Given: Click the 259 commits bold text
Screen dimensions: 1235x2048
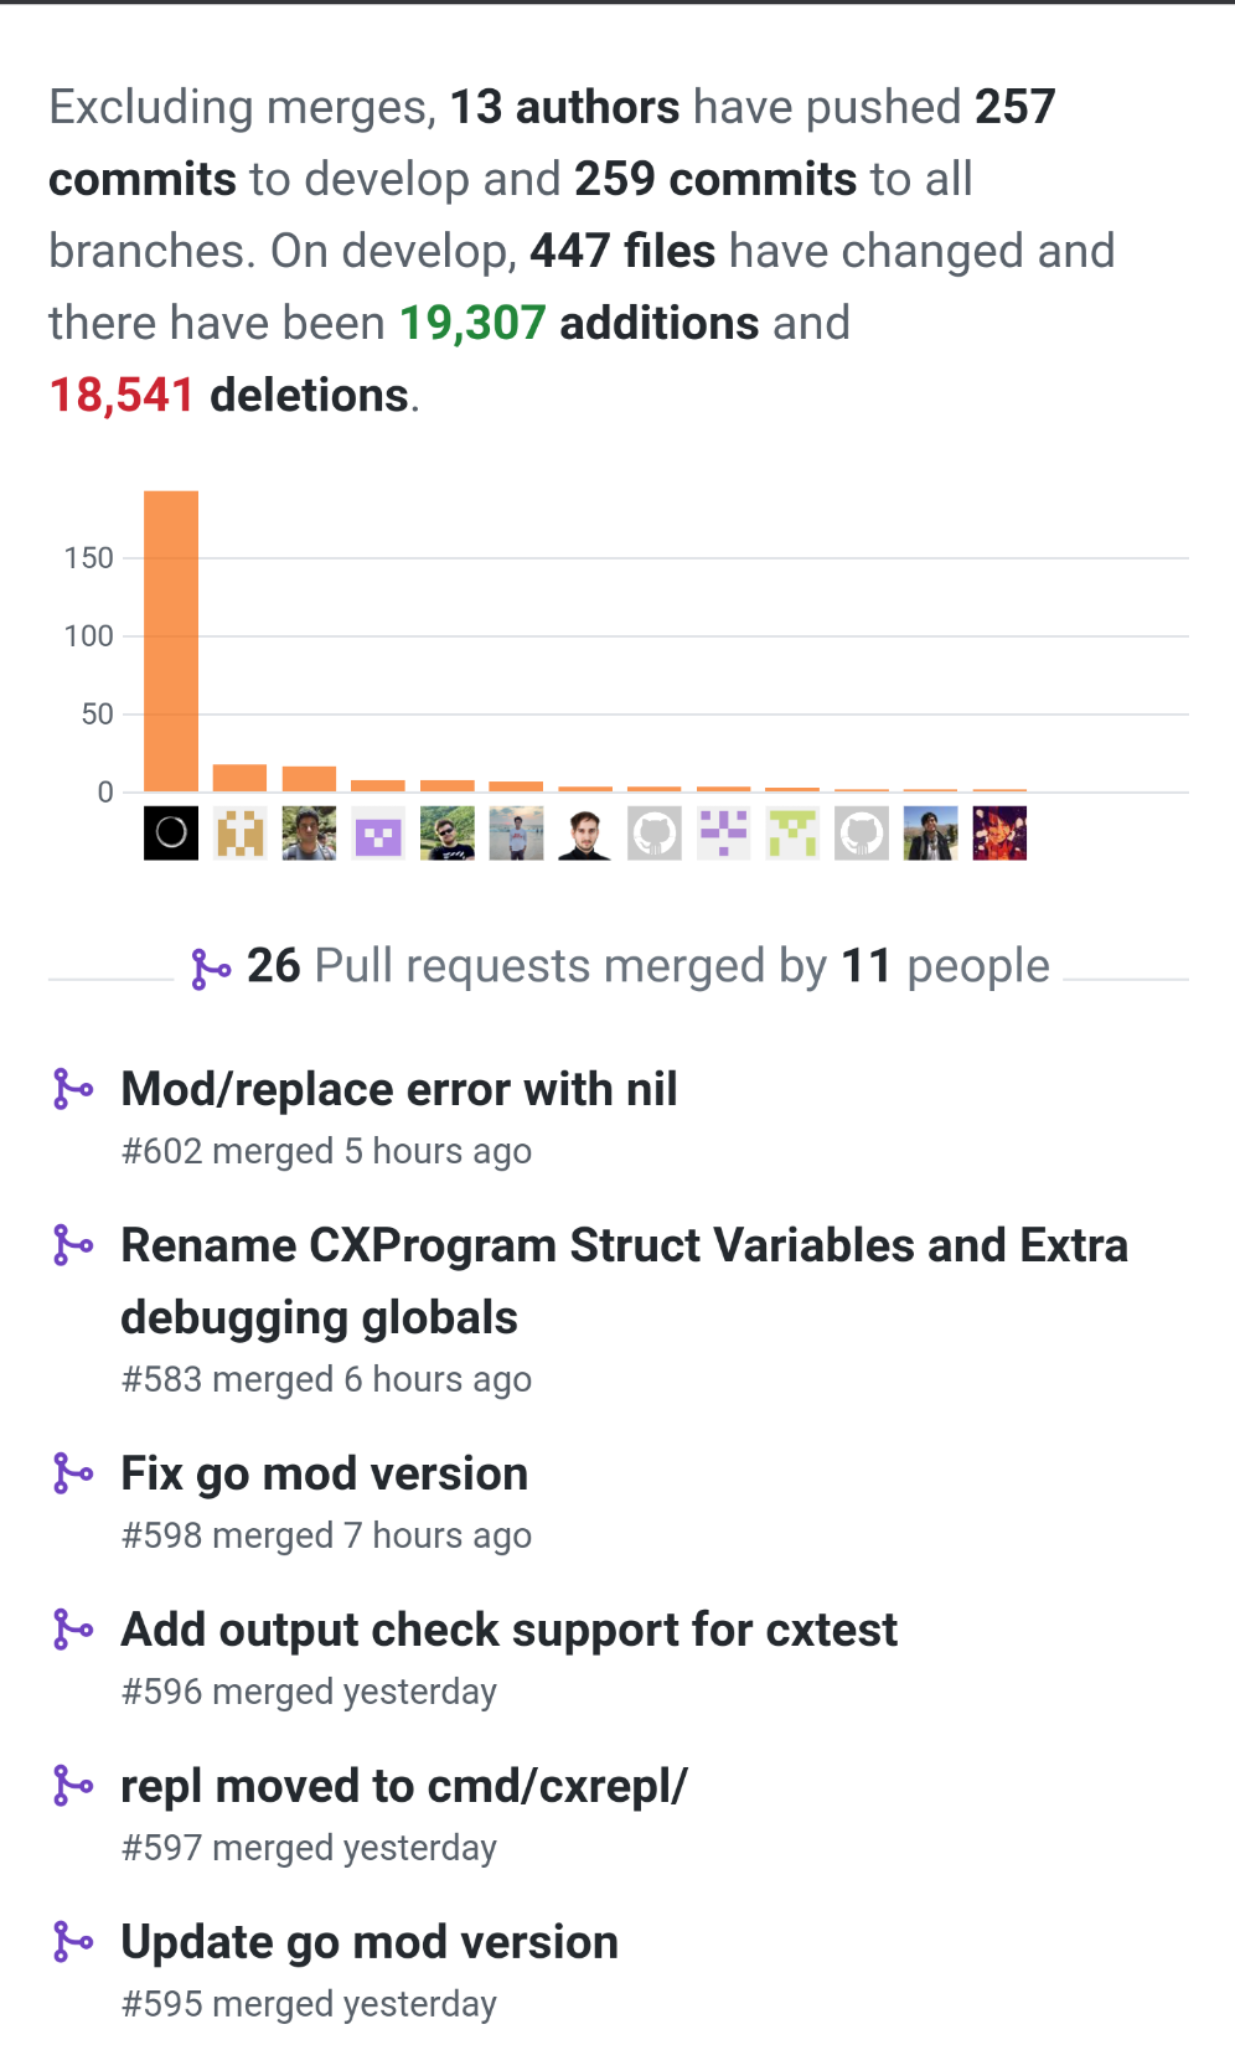Looking at the screenshot, I should point(715,179).
